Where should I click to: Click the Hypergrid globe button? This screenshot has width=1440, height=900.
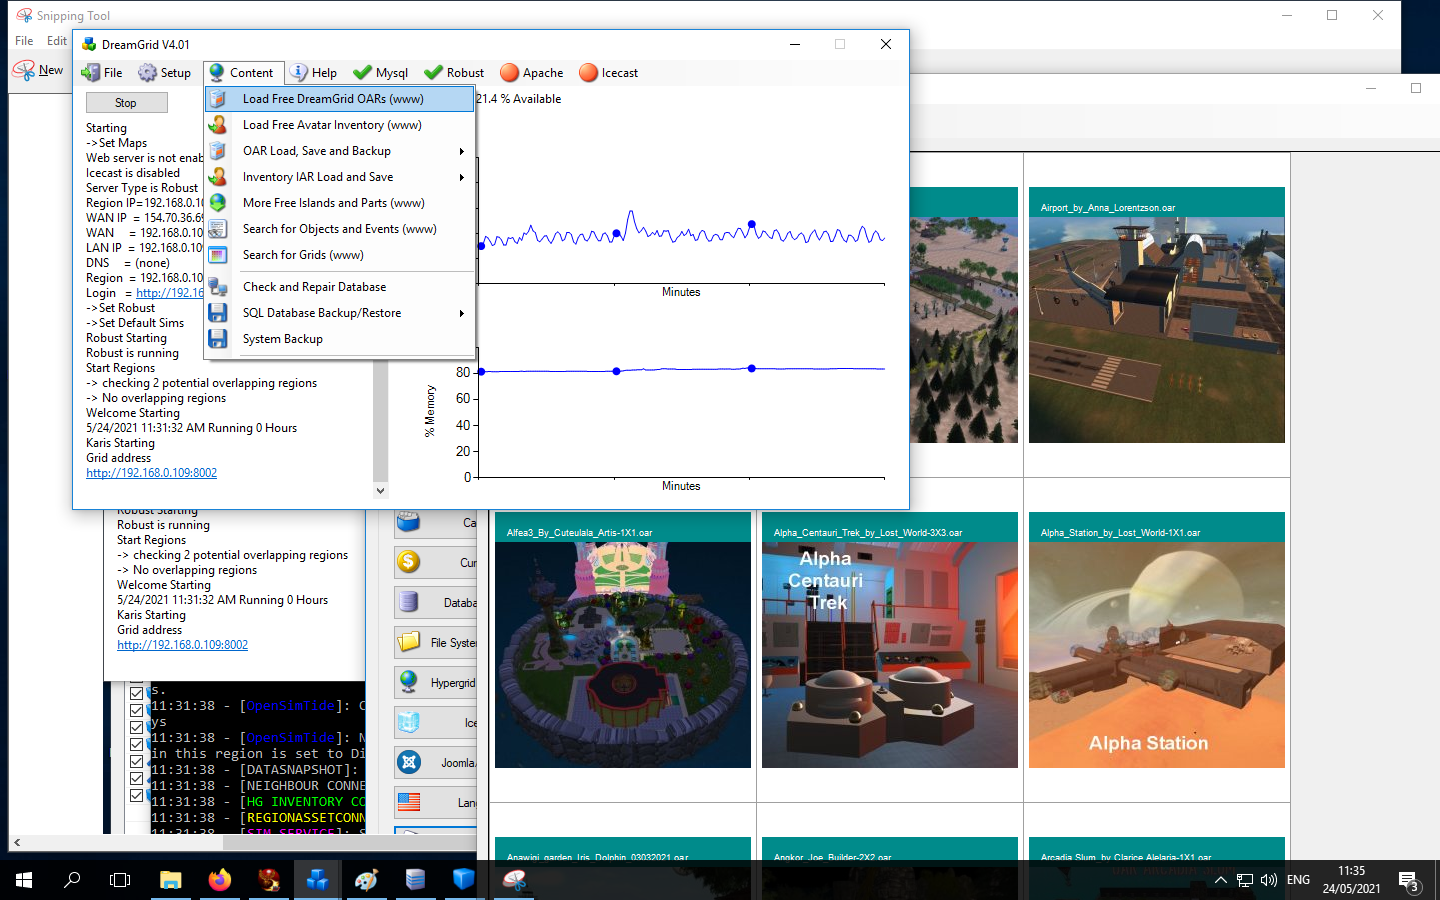(435, 682)
